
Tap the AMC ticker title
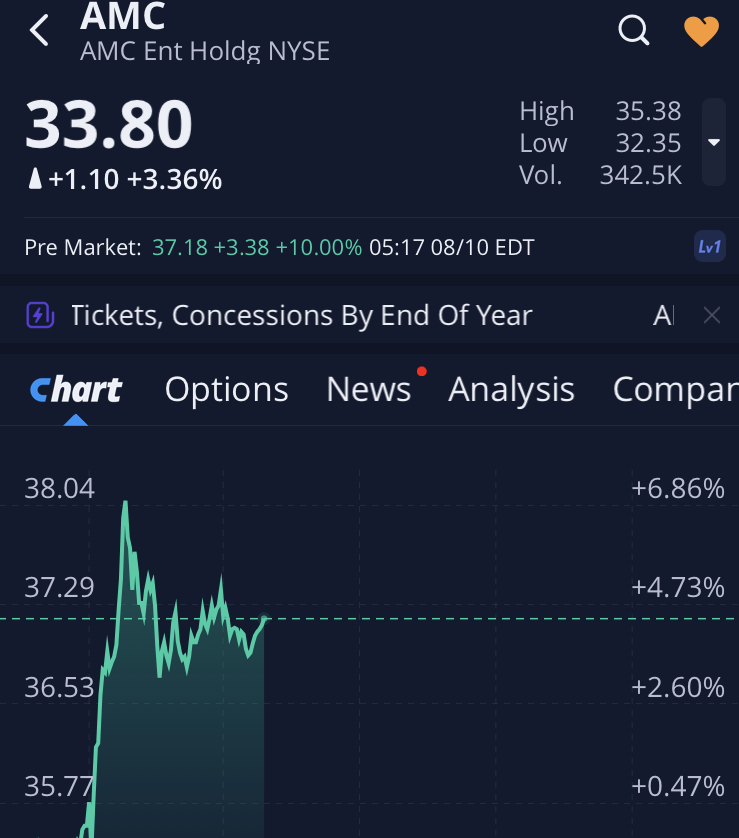123,16
